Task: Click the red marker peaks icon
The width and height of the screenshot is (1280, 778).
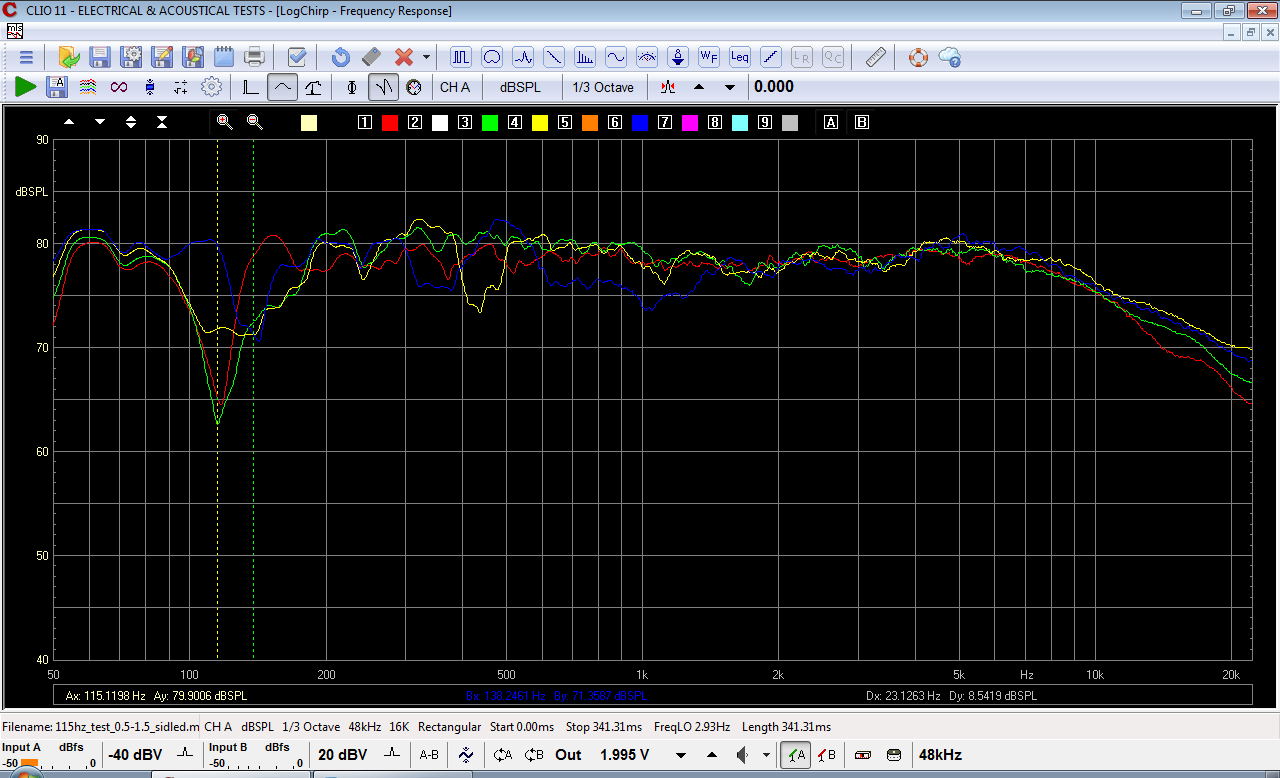Action: (x=668, y=87)
